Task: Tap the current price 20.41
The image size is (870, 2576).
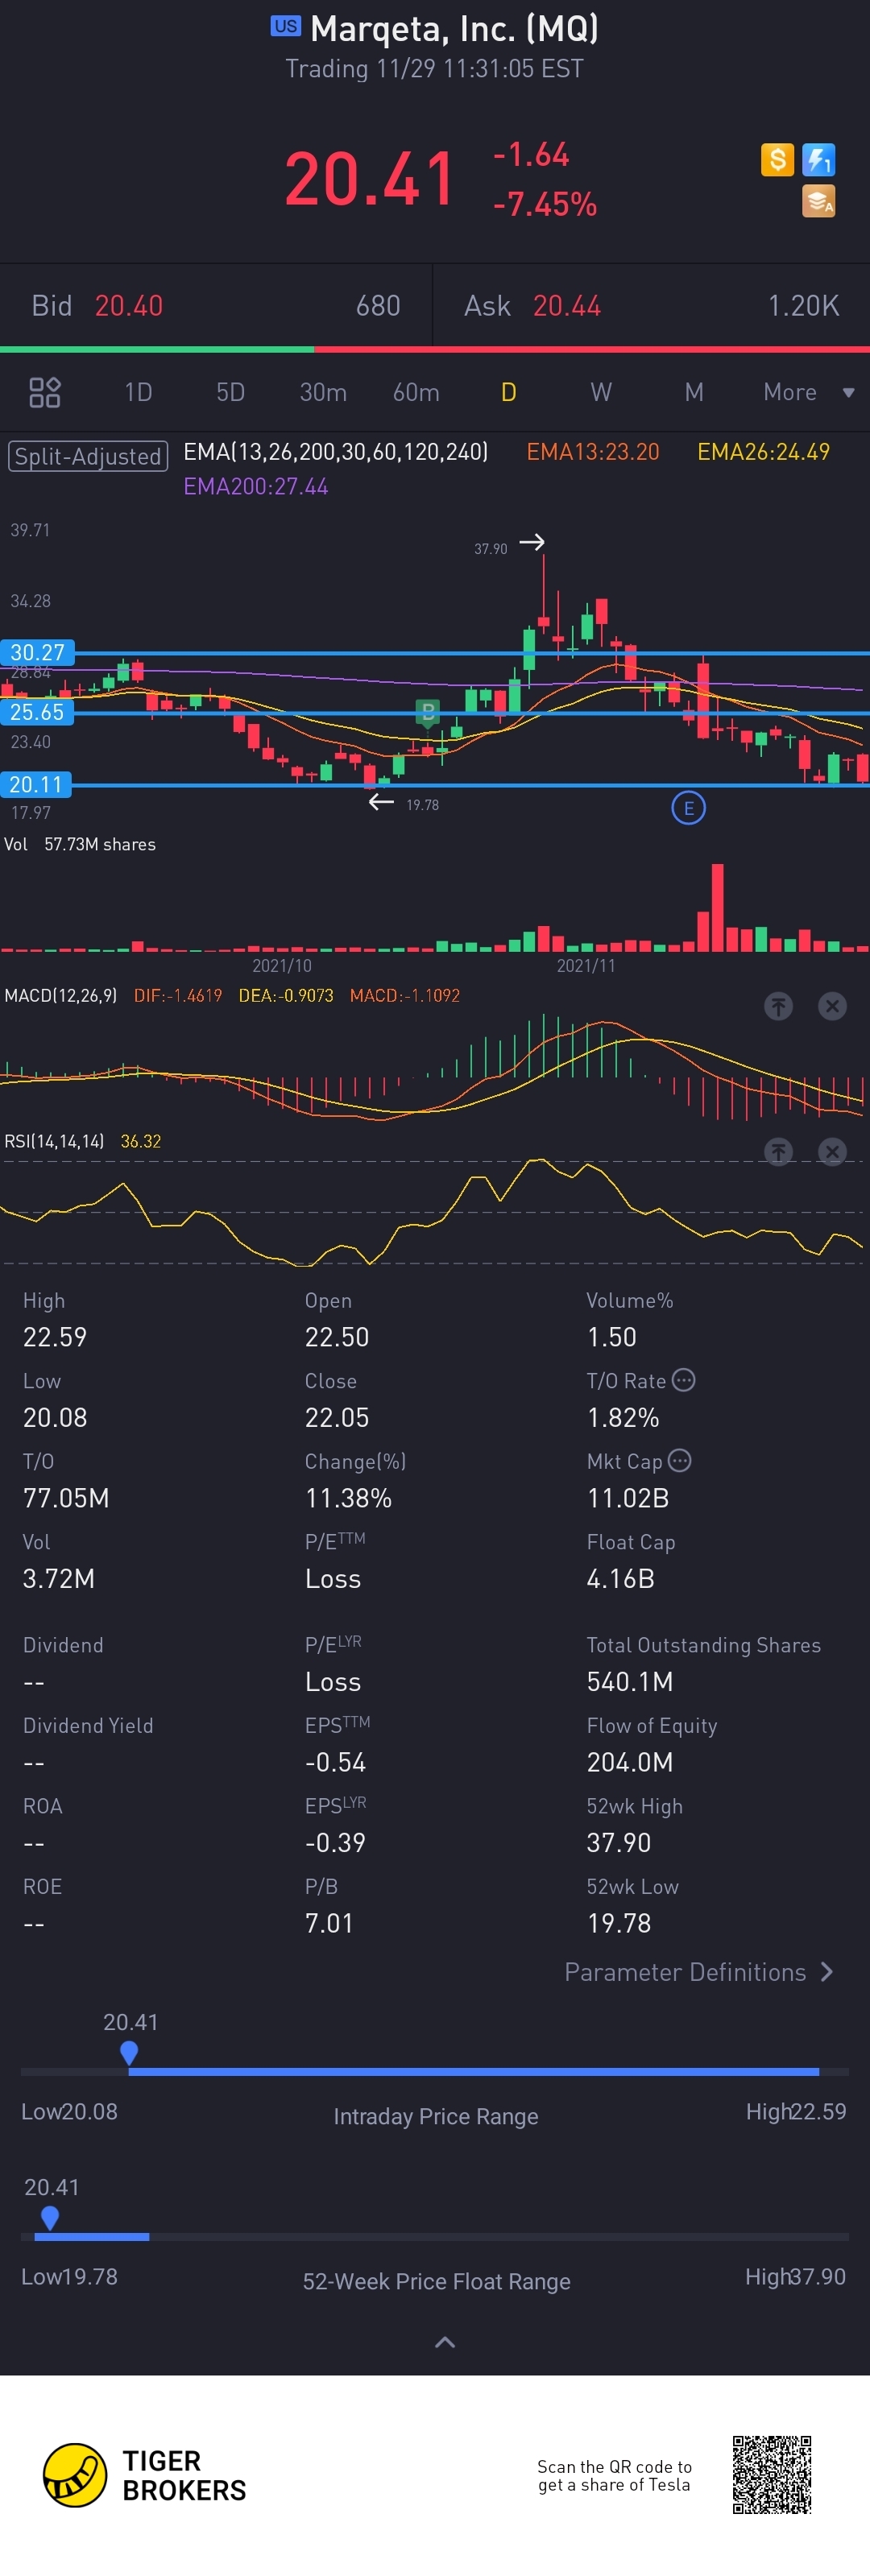Action: pos(370,179)
